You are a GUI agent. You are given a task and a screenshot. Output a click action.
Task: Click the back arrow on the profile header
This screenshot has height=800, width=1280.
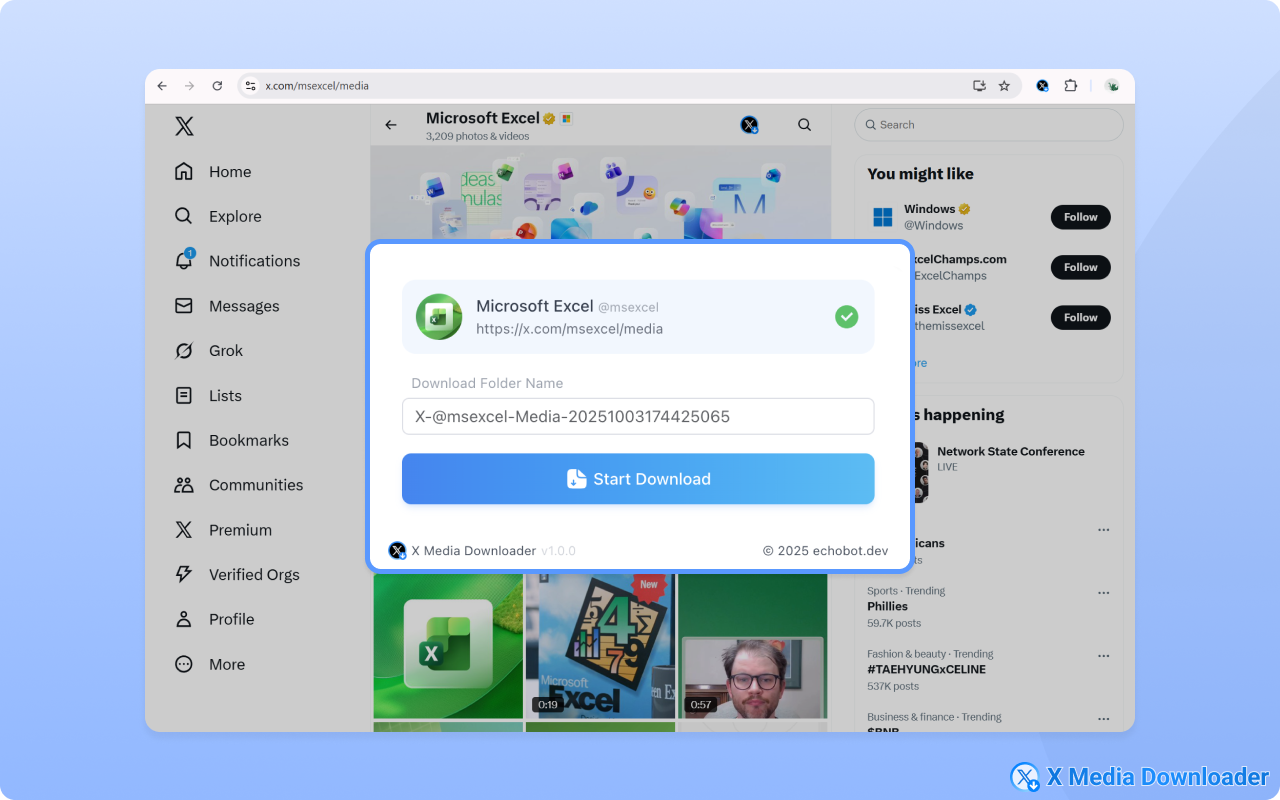pyautogui.click(x=391, y=124)
